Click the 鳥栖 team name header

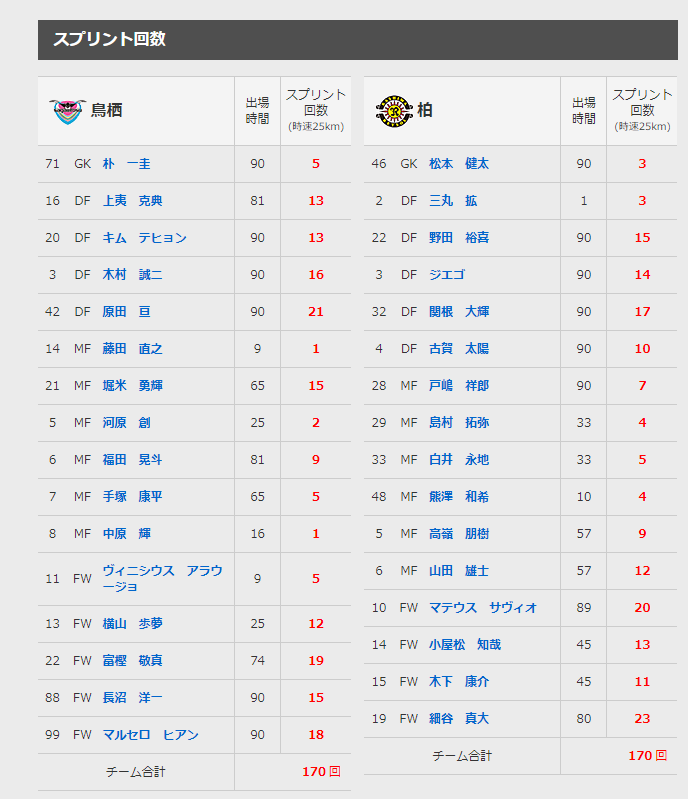[107, 111]
